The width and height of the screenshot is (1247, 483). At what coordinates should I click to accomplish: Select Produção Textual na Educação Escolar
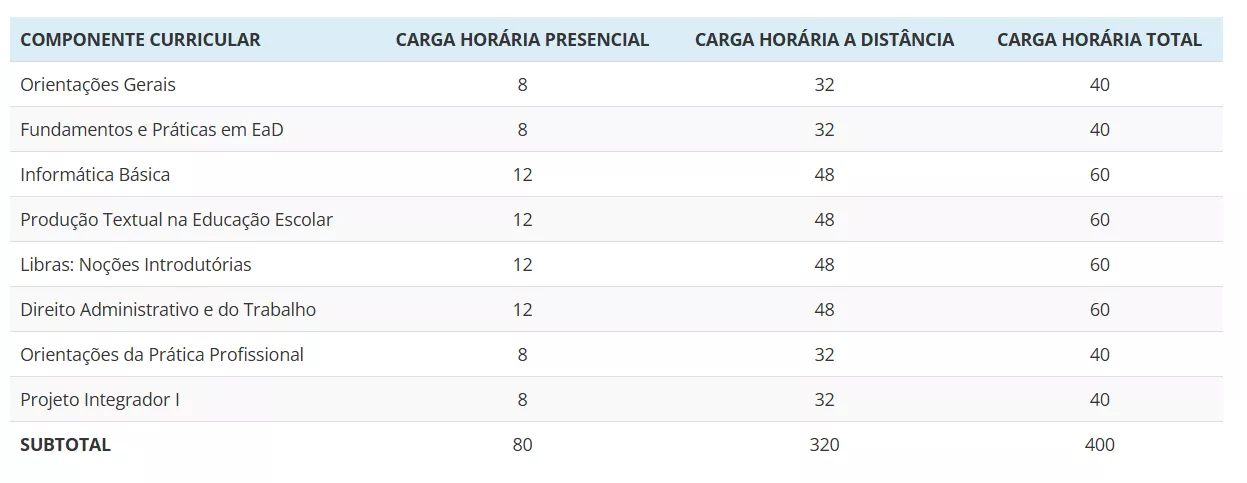pos(176,220)
